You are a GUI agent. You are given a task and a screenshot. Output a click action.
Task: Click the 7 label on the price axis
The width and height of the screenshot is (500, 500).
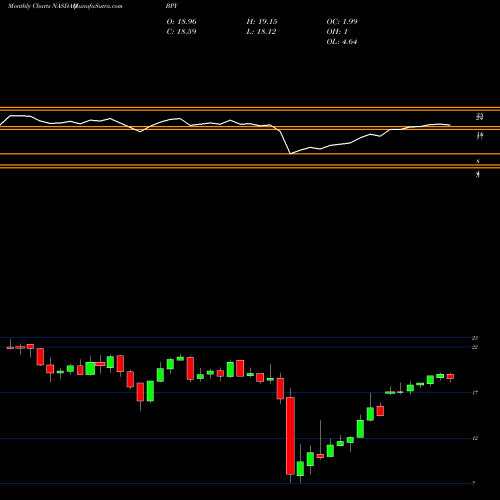point(474,483)
